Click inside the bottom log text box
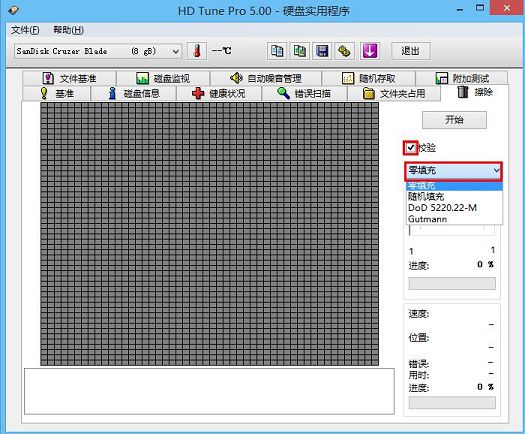The image size is (525, 434). click(x=209, y=391)
